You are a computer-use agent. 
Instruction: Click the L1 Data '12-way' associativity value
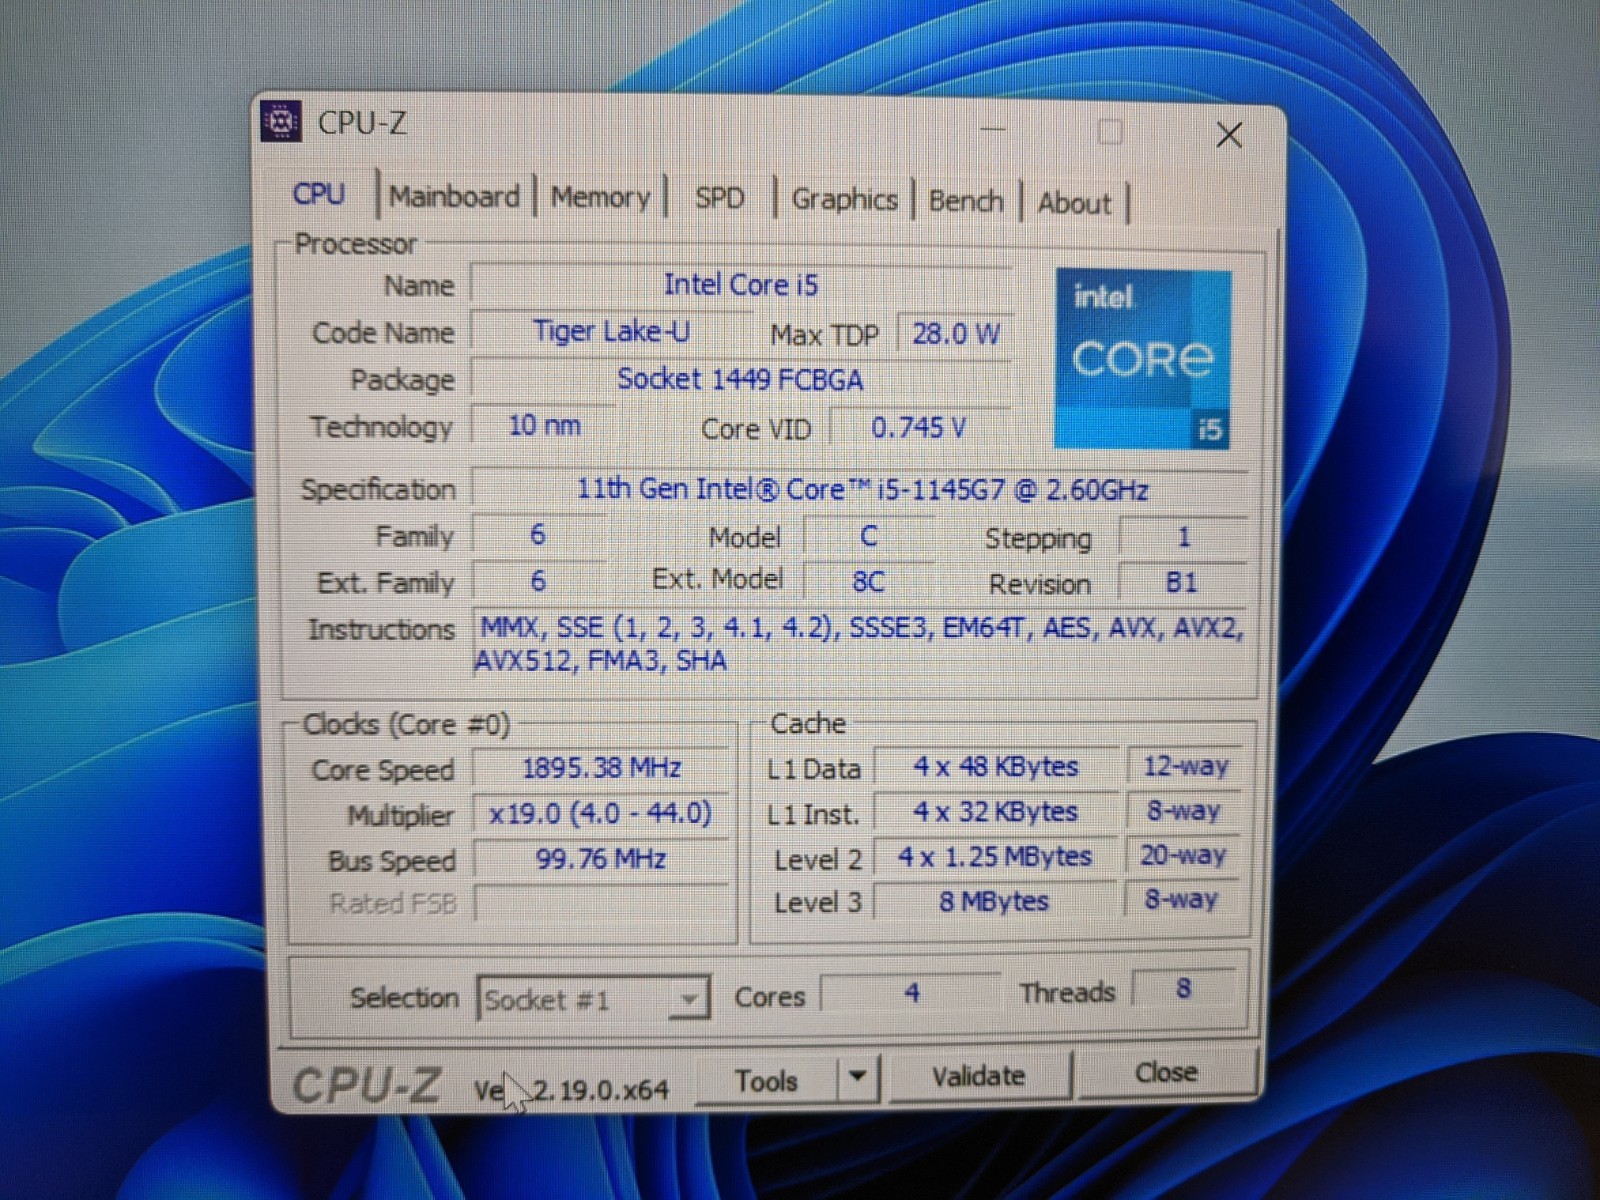(1185, 766)
